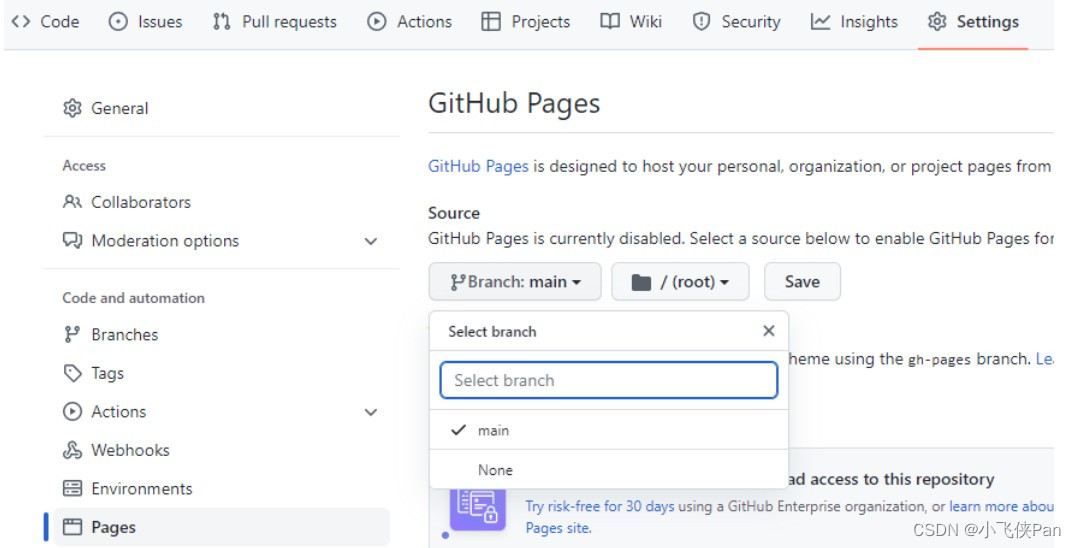The image size is (1076, 548).
Task: Follow the Try risk-free for 30 days link
Action: point(600,506)
